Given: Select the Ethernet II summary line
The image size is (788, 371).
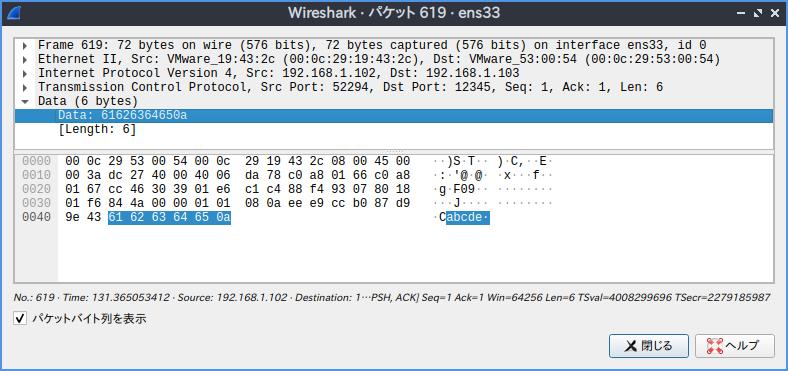Looking at the screenshot, I should coord(393,59).
